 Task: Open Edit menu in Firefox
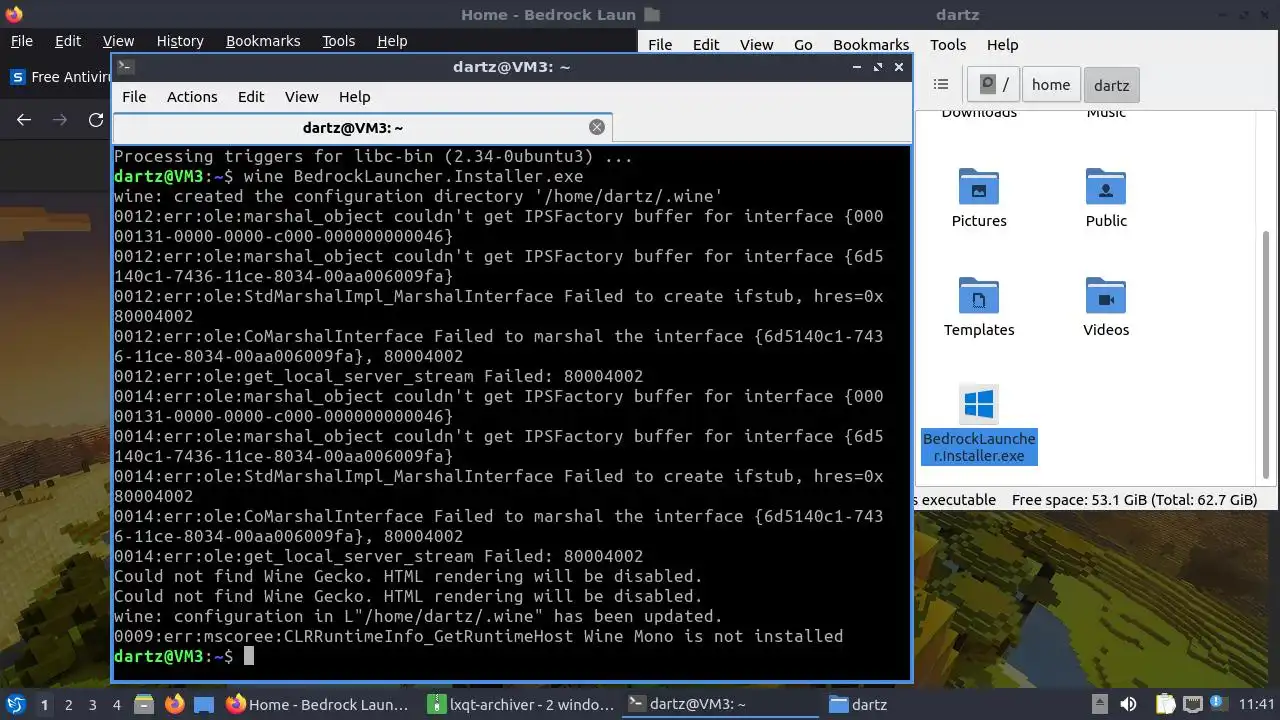coord(68,41)
